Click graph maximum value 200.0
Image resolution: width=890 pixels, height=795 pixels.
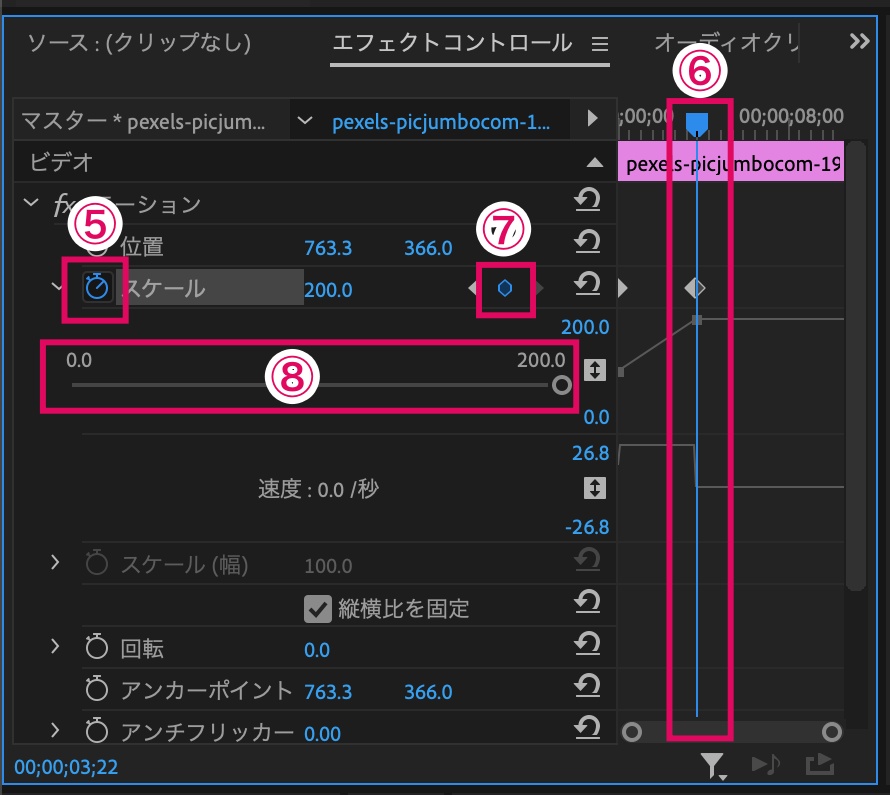click(x=585, y=327)
